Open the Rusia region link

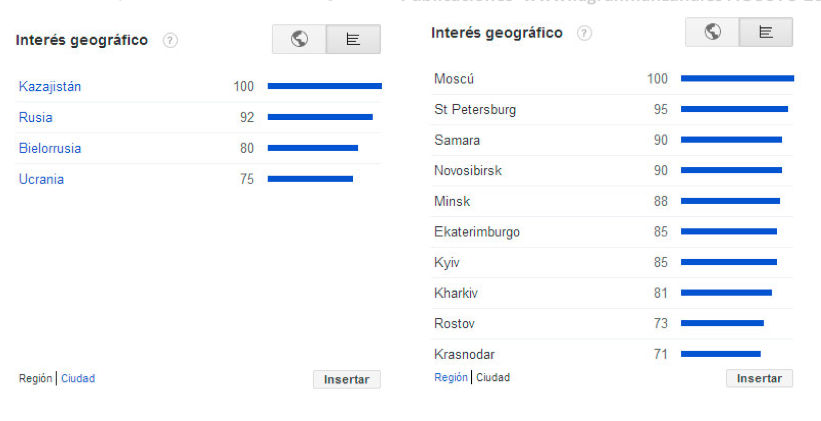point(35,118)
